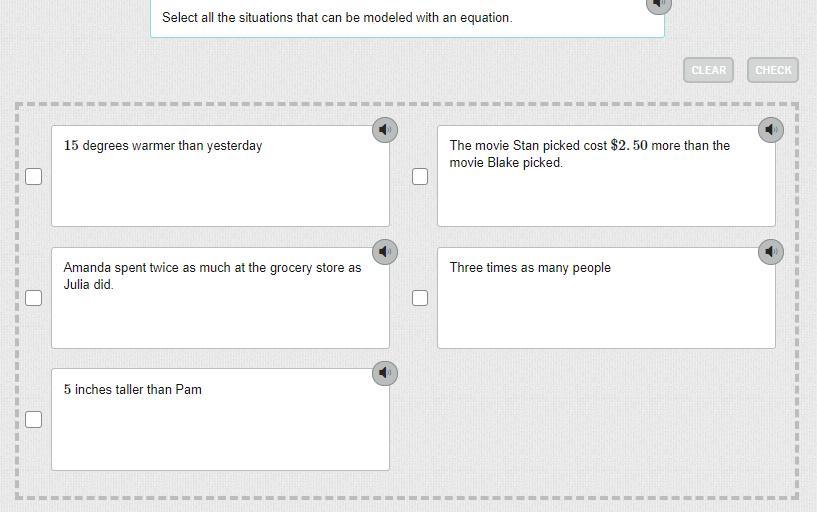Play audio for '15 degrees warmer' card
817x512 pixels.
pos(385,130)
